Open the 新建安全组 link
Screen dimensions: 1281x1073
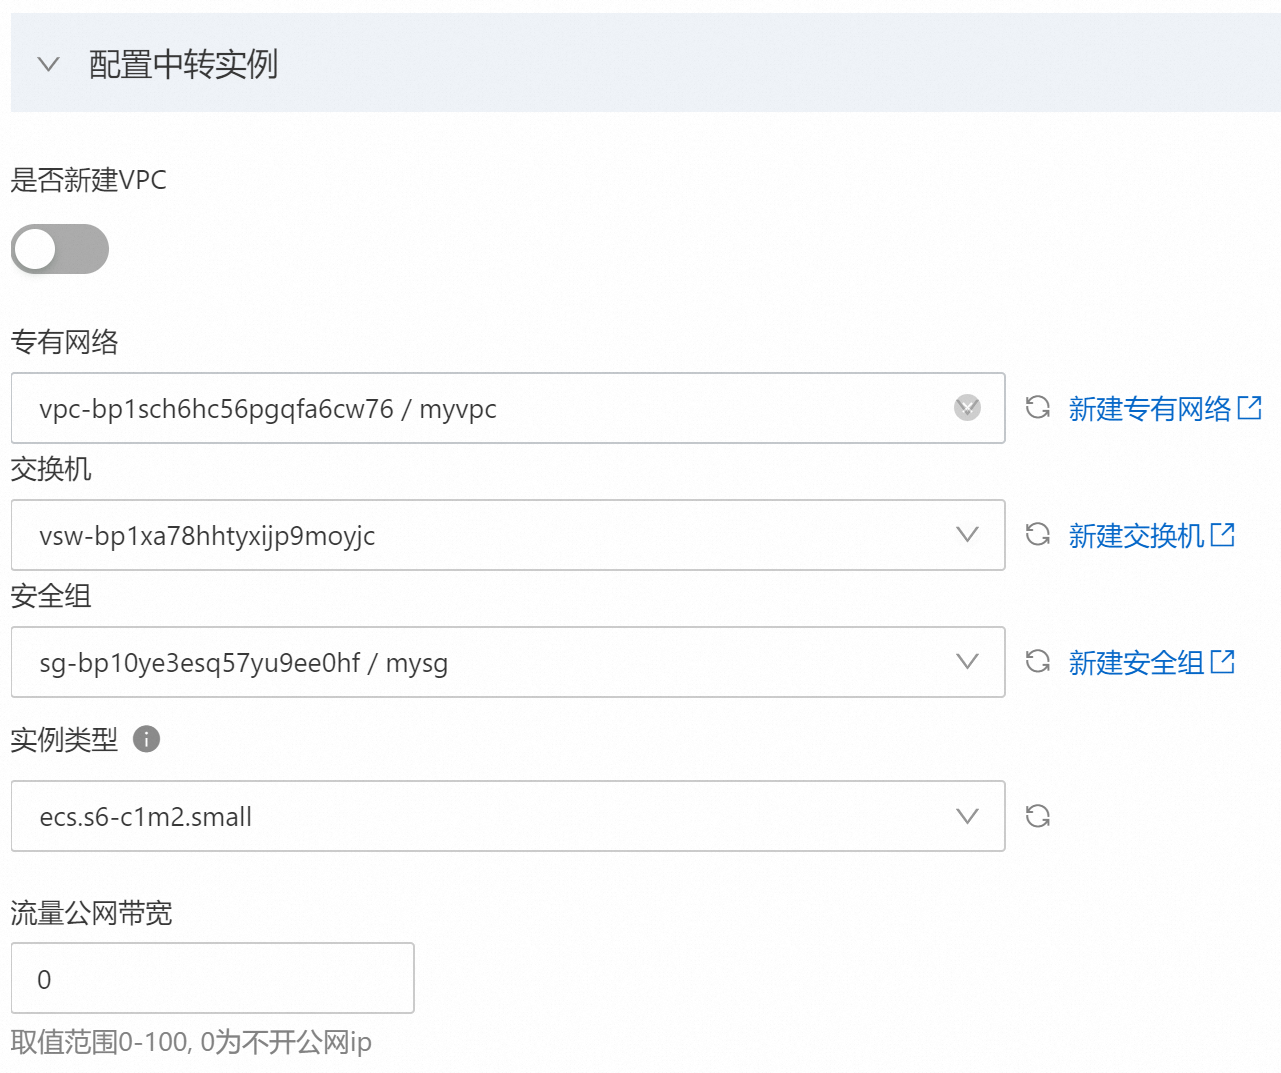(x=1136, y=662)
